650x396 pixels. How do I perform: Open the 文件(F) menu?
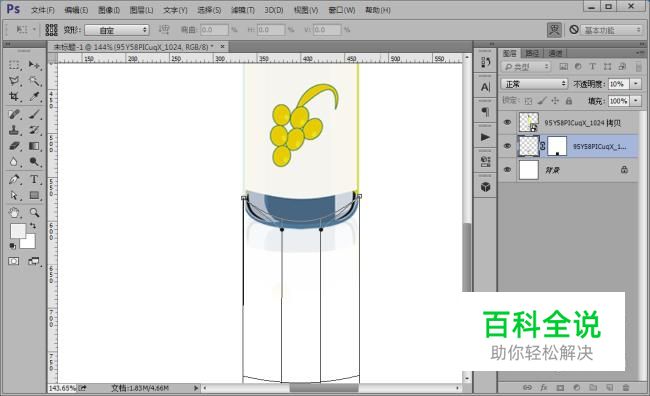click(x=43, y=10)
